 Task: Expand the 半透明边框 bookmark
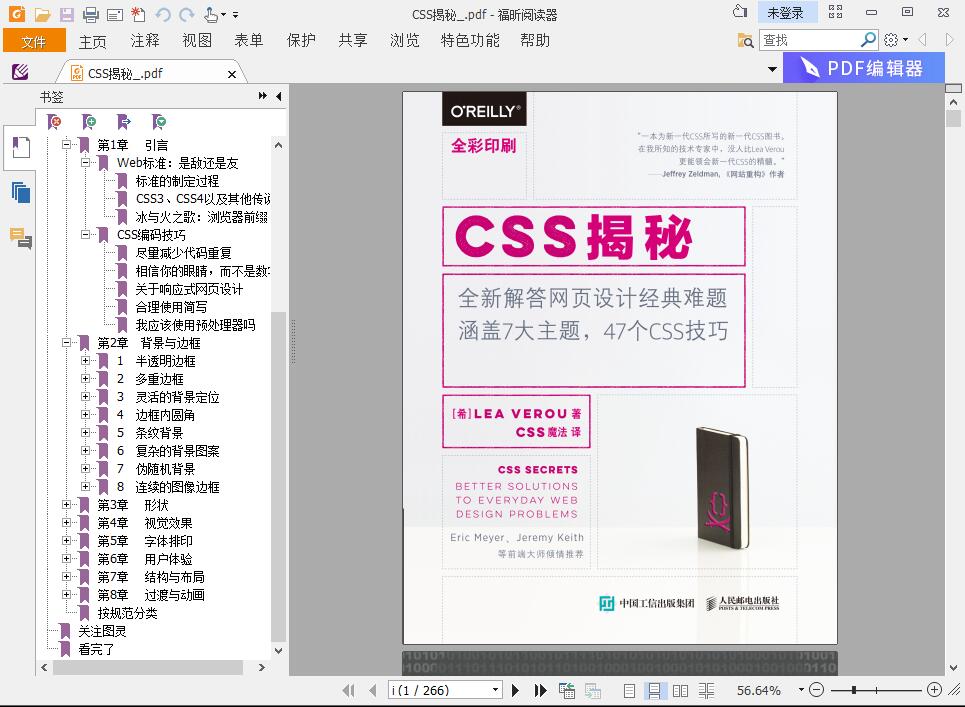coord(86,361)
